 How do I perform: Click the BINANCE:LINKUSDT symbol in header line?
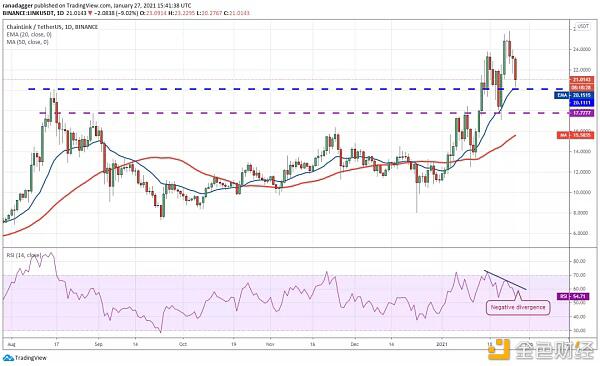27,13
